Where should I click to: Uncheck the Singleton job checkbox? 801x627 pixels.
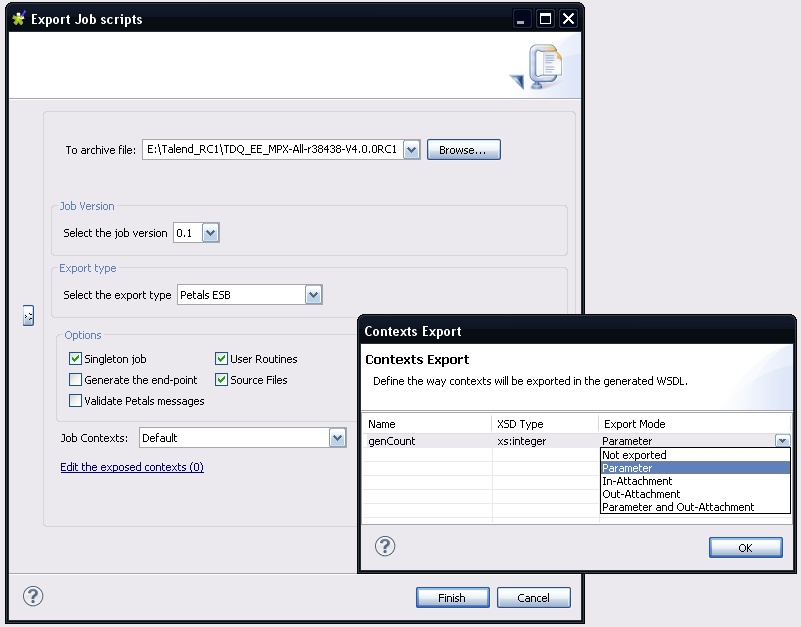point(76,359)
